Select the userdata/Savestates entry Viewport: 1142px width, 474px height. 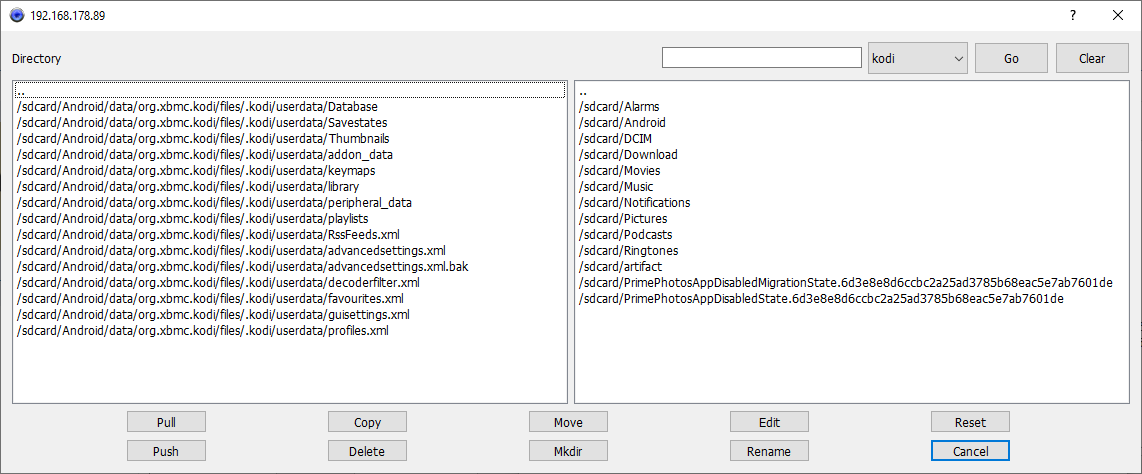[290, 123]
